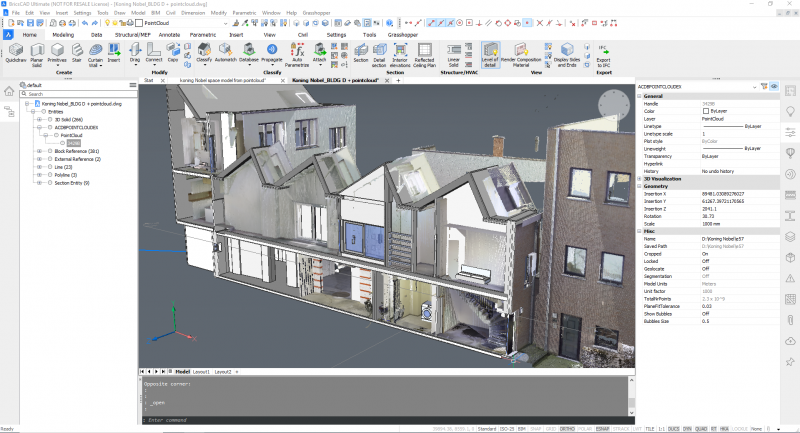Image resolution: width=800 pixels, height=433 pixels.
Task: Expand Block Reference (381) node
Action: pos(39,151)
